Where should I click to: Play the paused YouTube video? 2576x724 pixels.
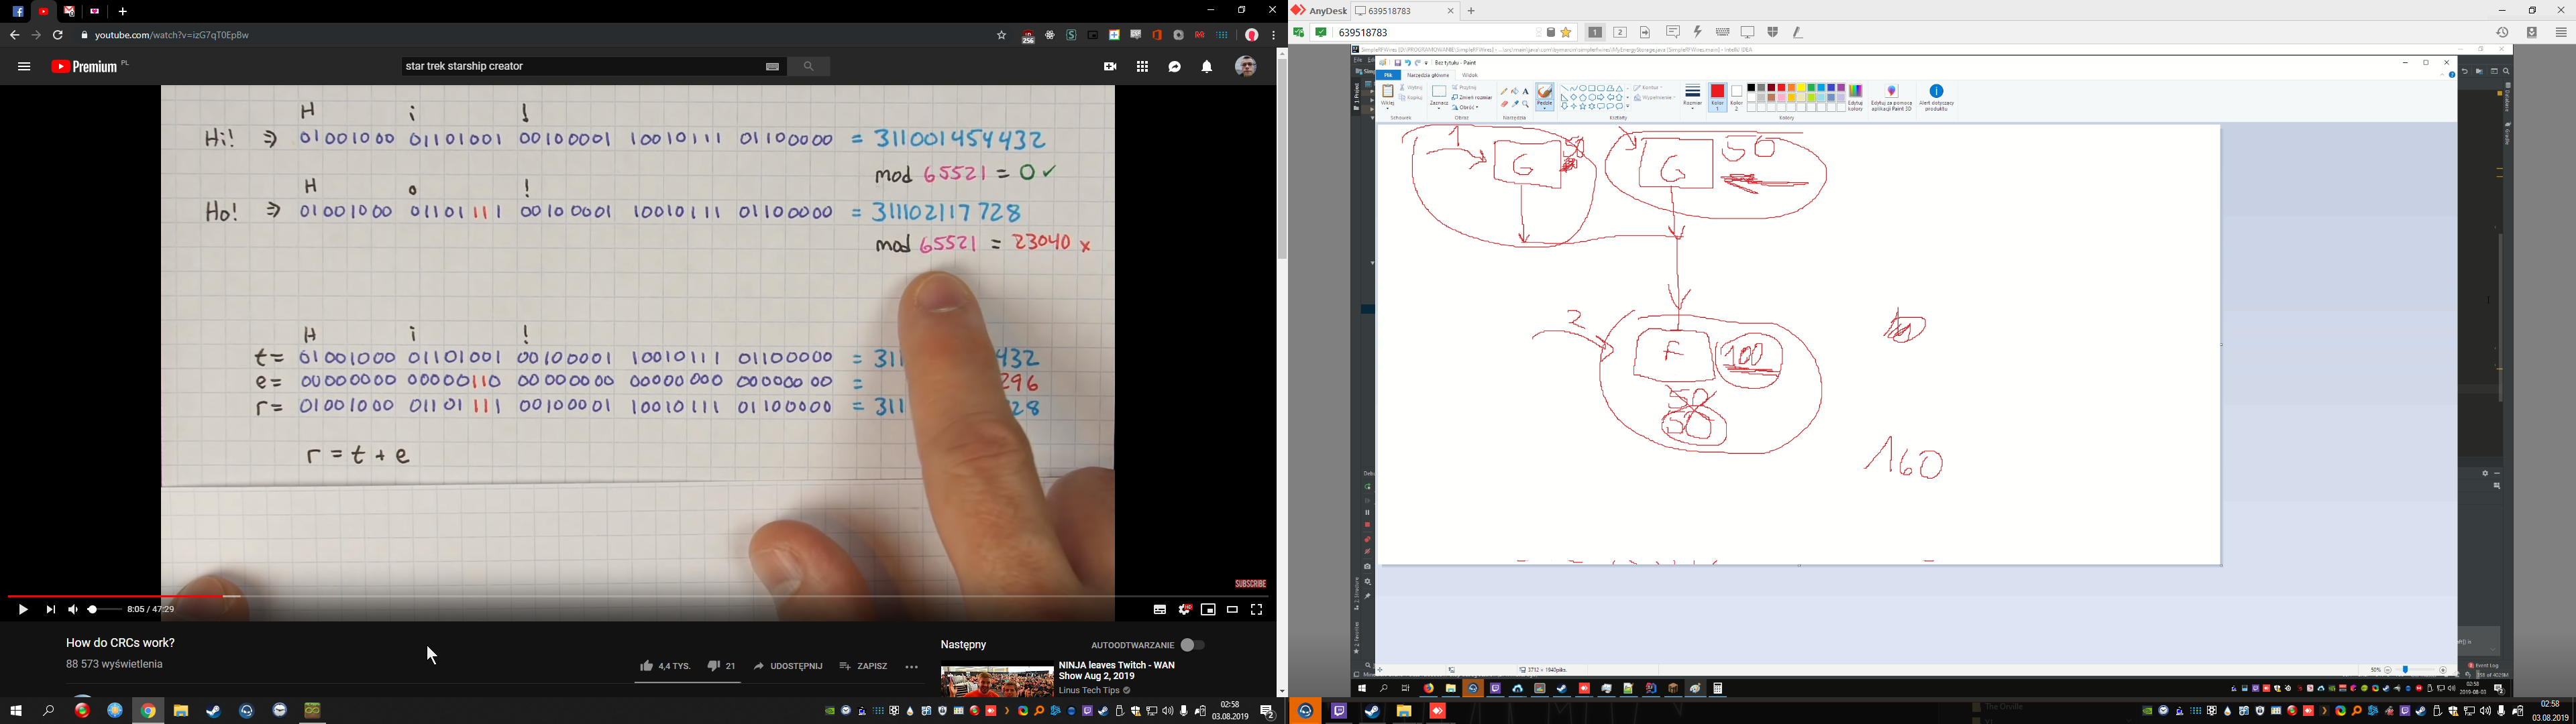click(23, 609)
